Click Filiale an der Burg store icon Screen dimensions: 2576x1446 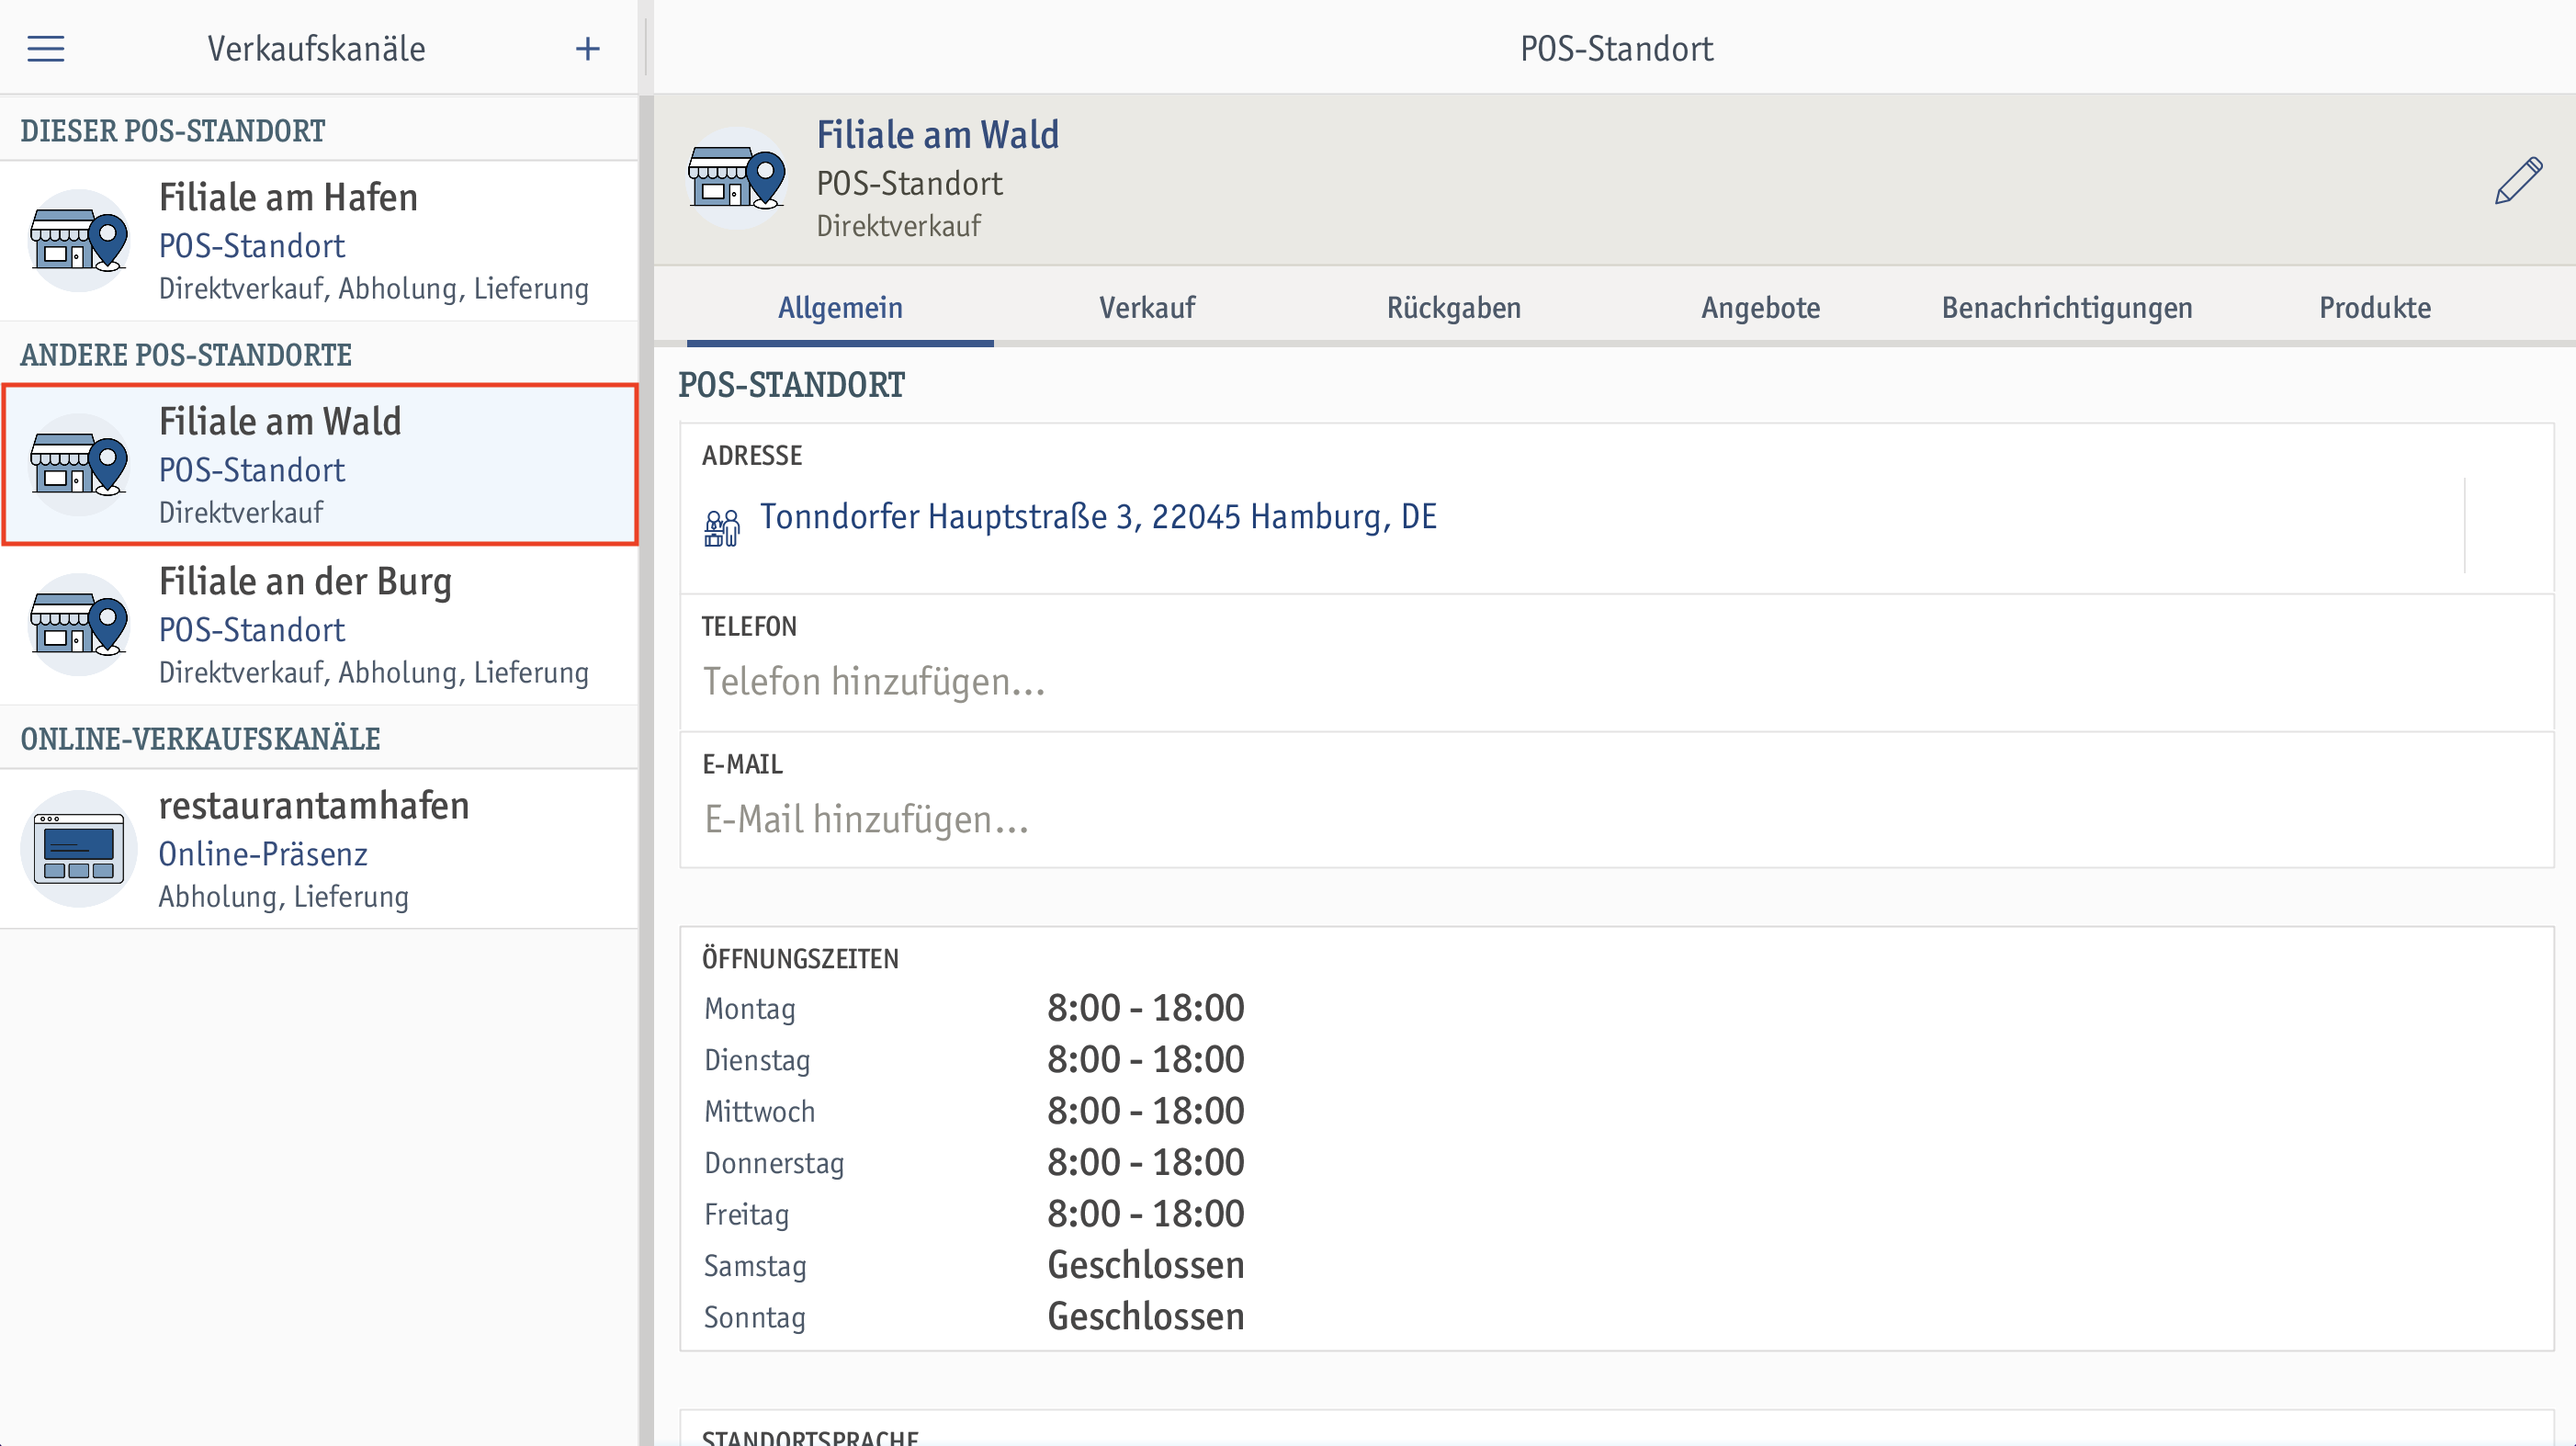click(79, 624)
